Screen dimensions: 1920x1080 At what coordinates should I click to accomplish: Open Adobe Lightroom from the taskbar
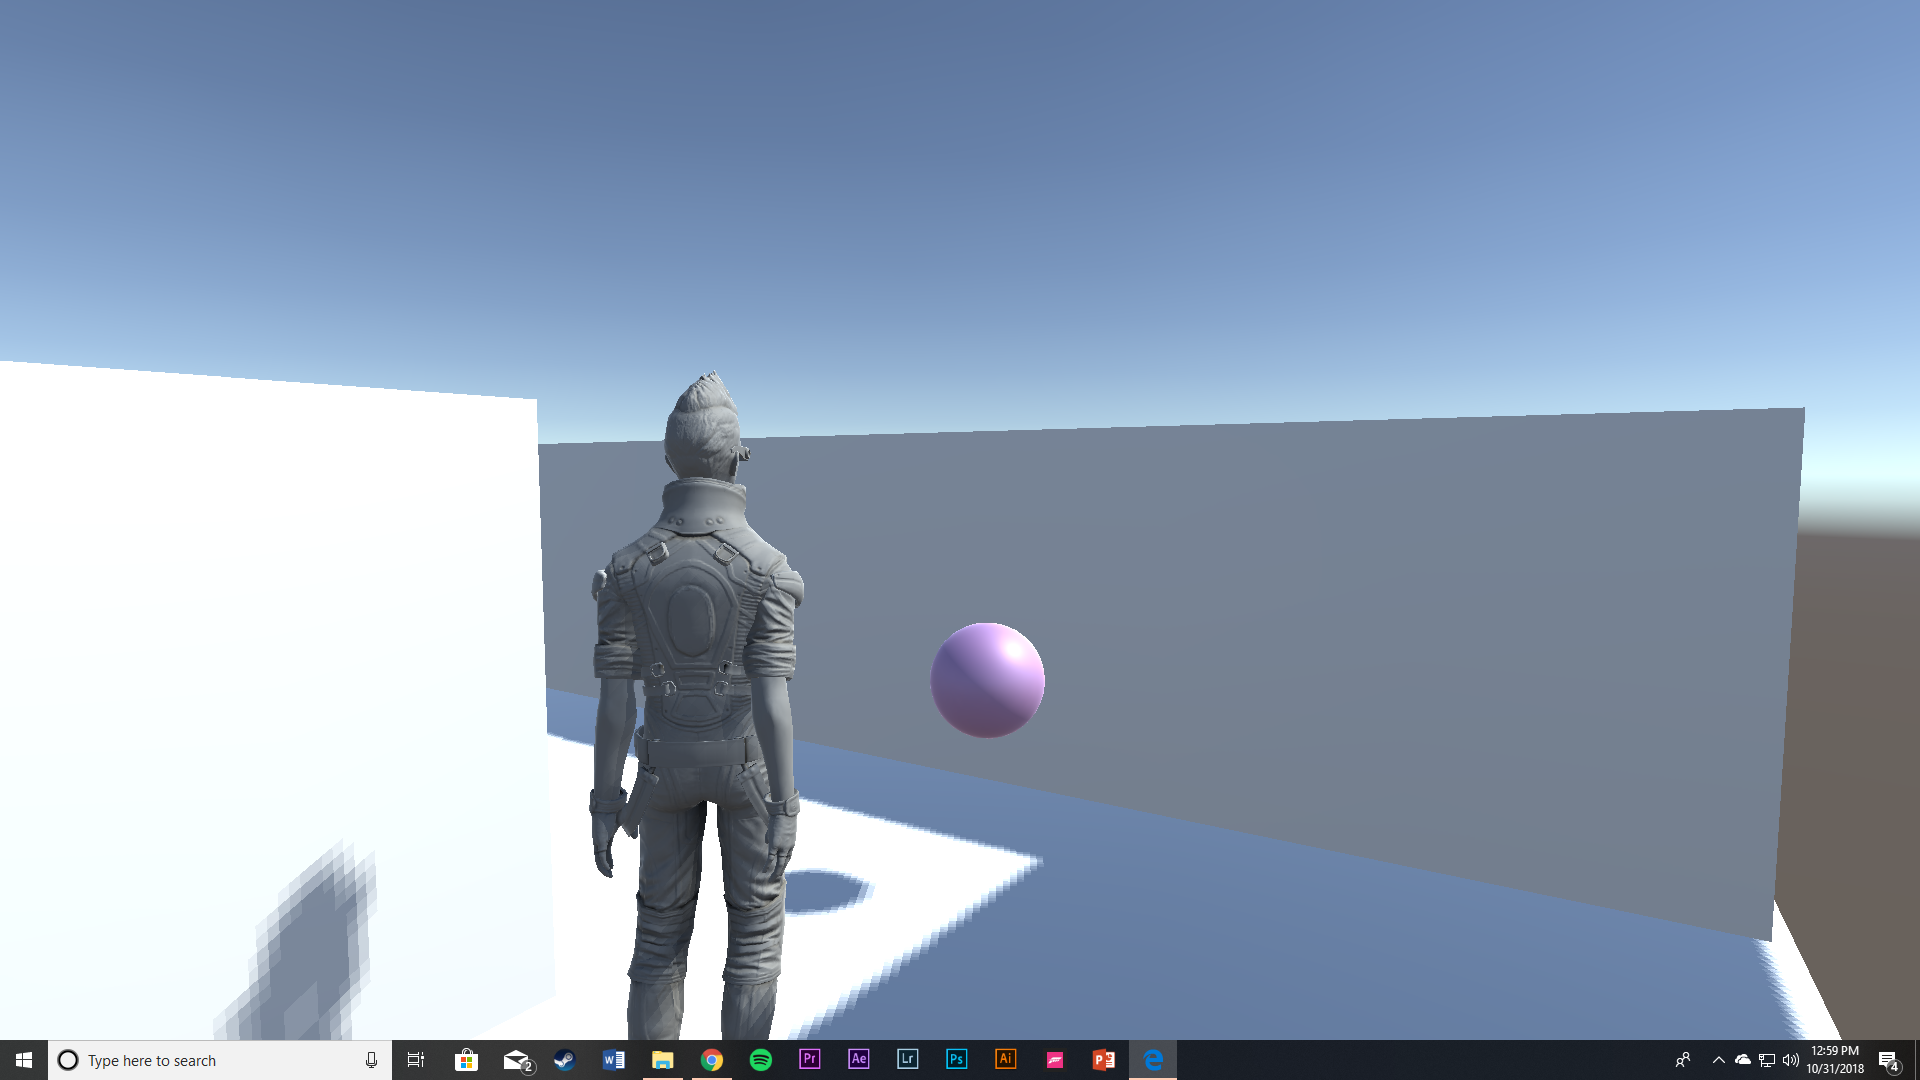click(907, 1059)
